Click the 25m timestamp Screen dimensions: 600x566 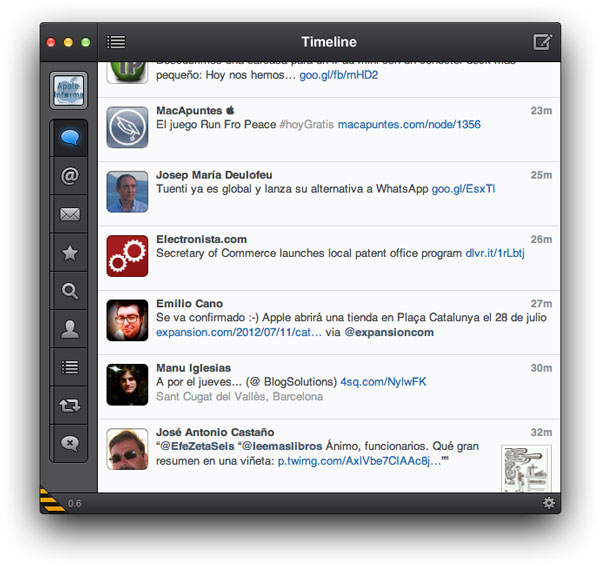pos(541,175)
